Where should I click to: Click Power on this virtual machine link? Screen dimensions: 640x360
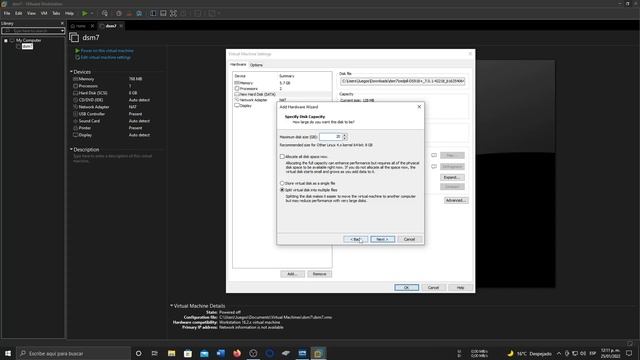tap(107, 51)
